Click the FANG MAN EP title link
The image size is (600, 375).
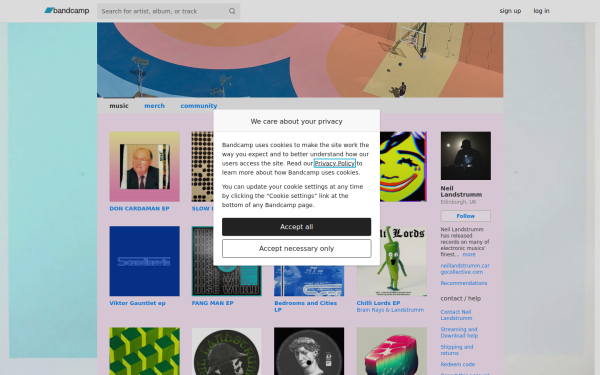(212, 303)
